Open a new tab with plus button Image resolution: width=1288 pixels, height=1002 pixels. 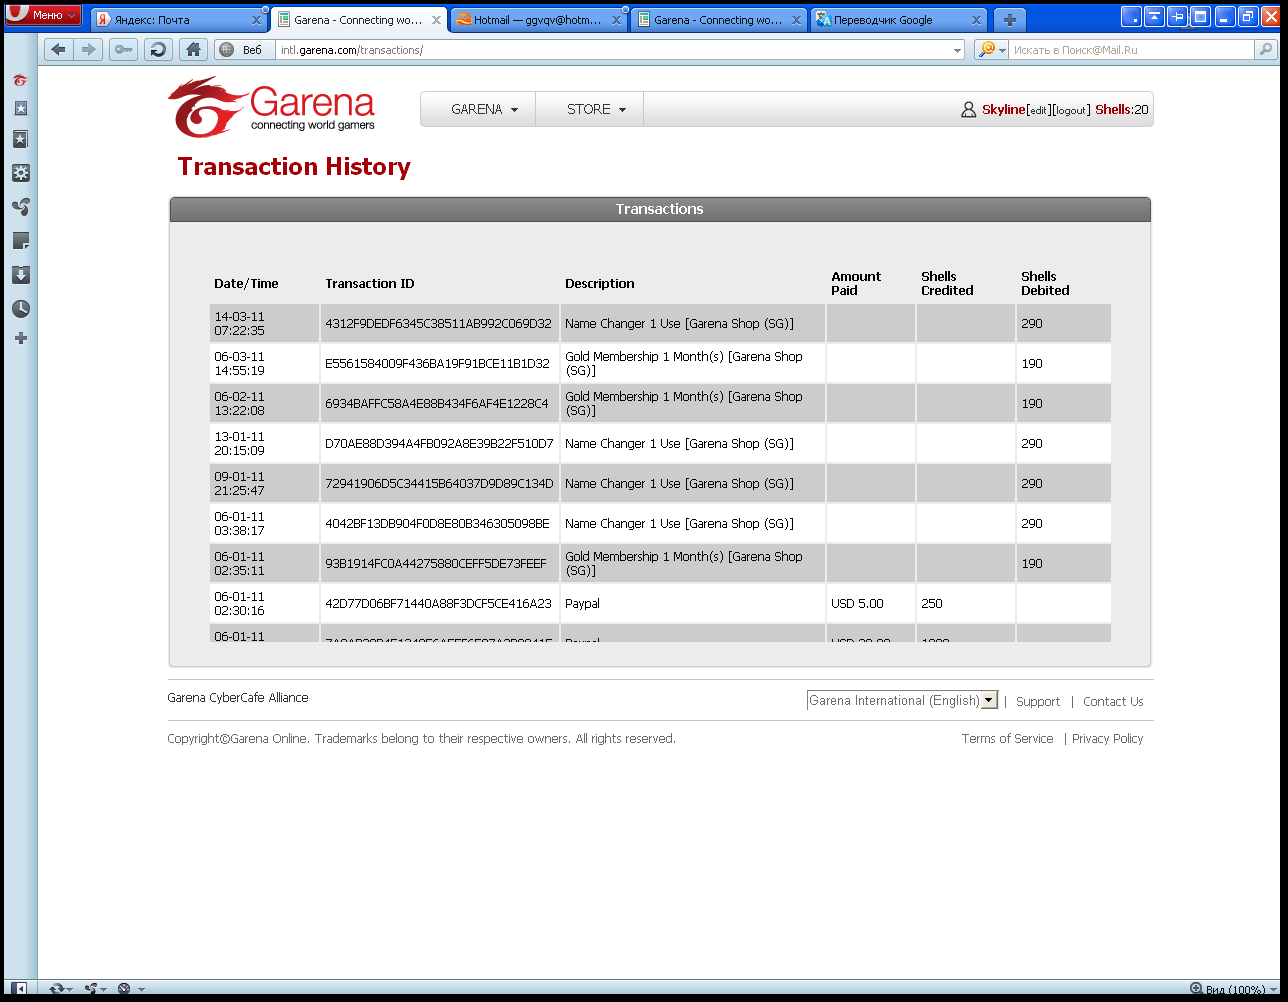1010,20
